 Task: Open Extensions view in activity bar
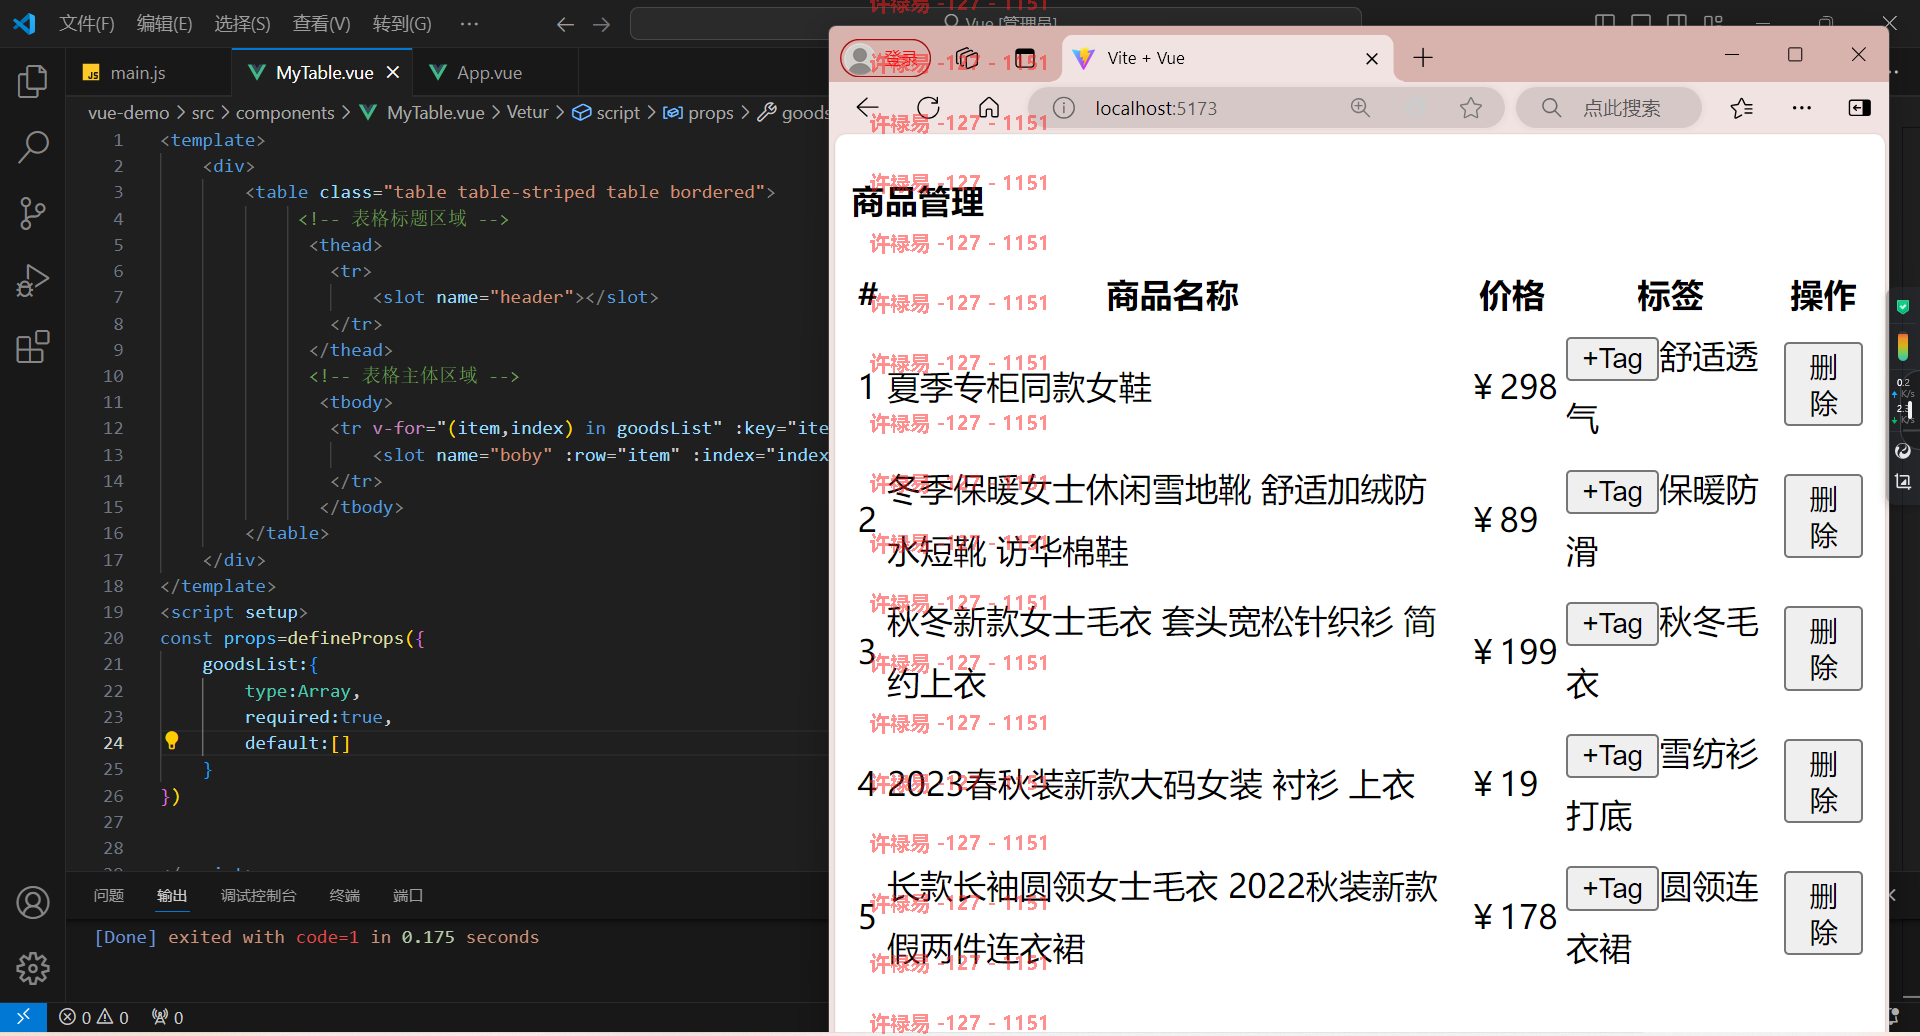[x=33, y=347]
